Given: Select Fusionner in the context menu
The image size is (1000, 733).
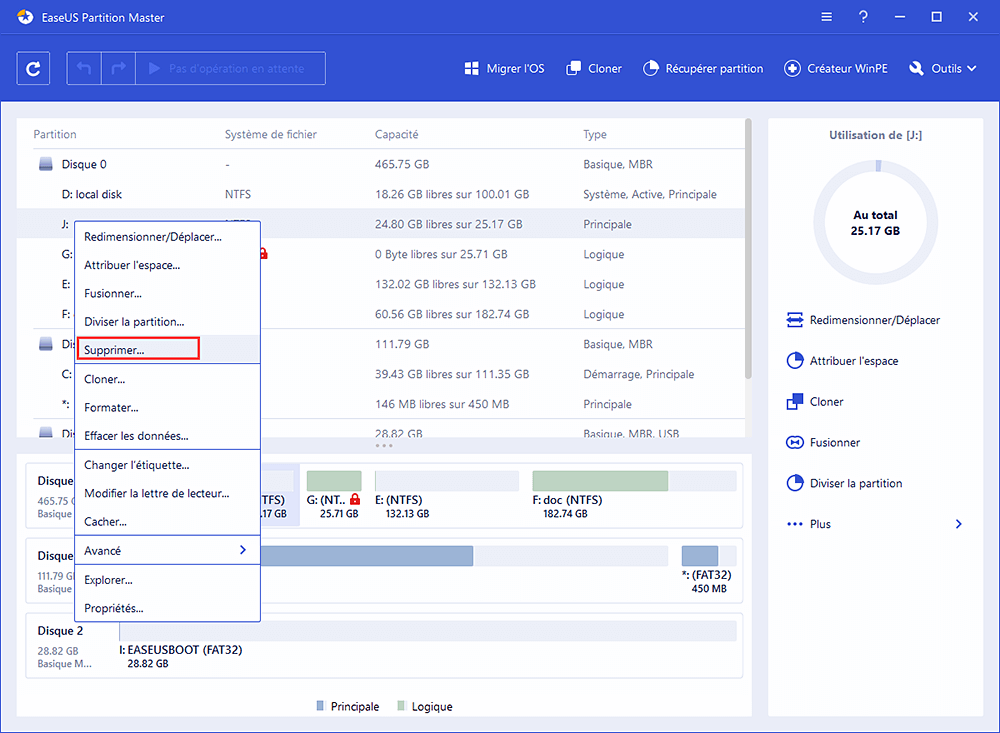Looking at the screenshot, I should click(x=167, y=293).
